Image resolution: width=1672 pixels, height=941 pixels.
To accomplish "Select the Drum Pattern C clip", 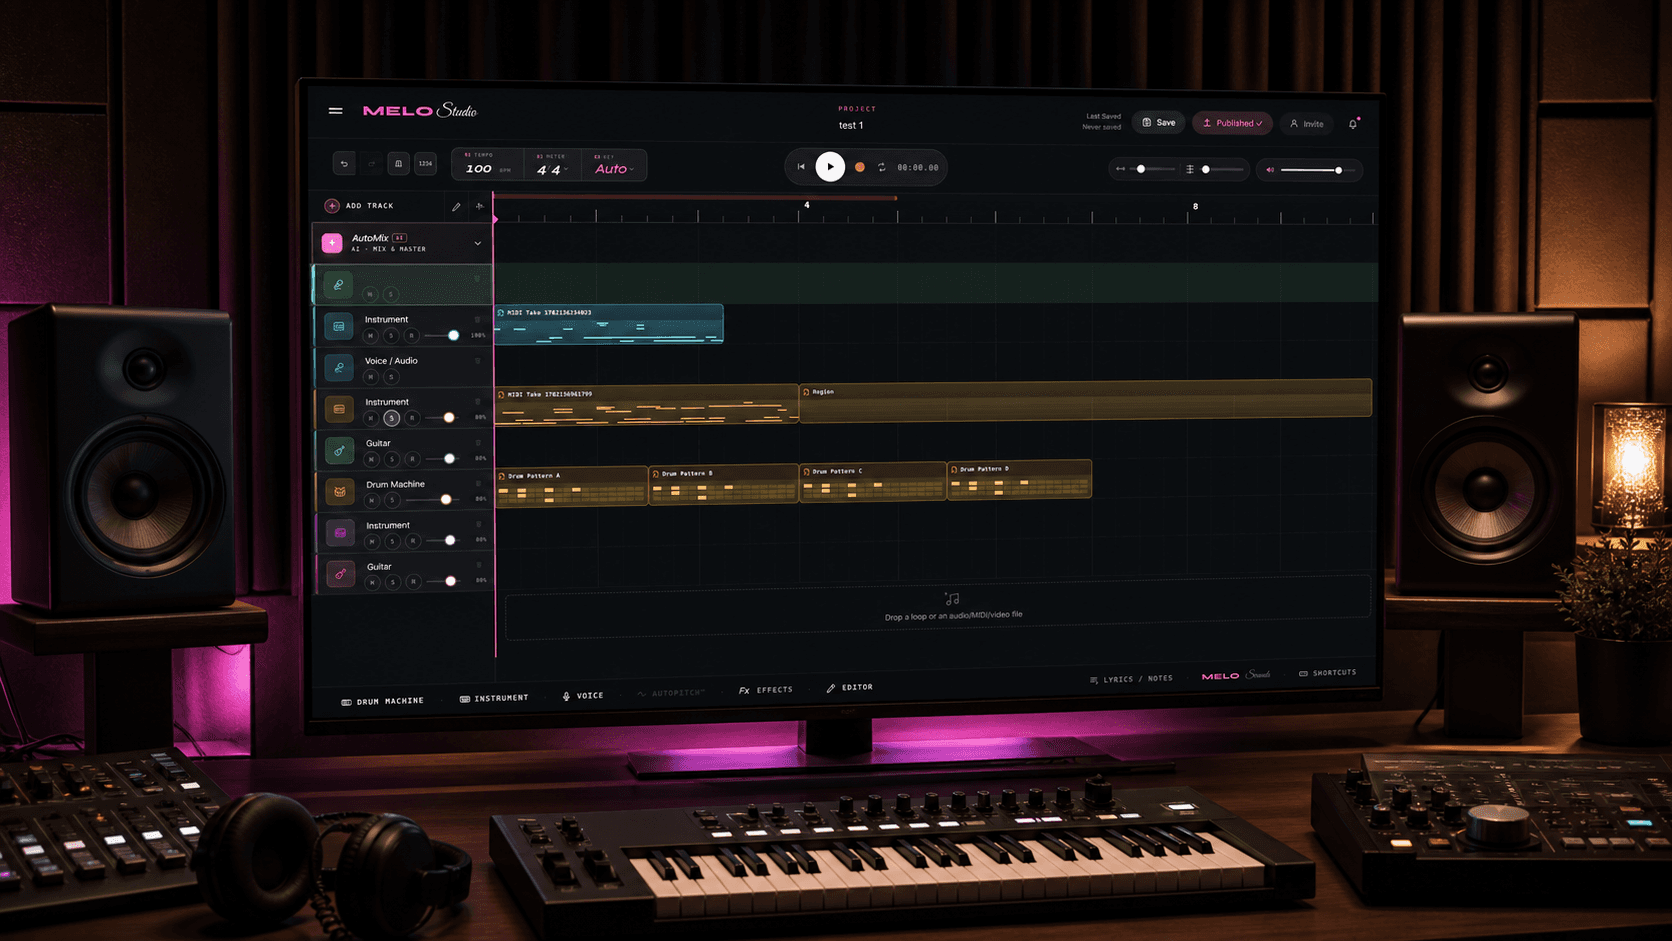I will click(873, 481).
